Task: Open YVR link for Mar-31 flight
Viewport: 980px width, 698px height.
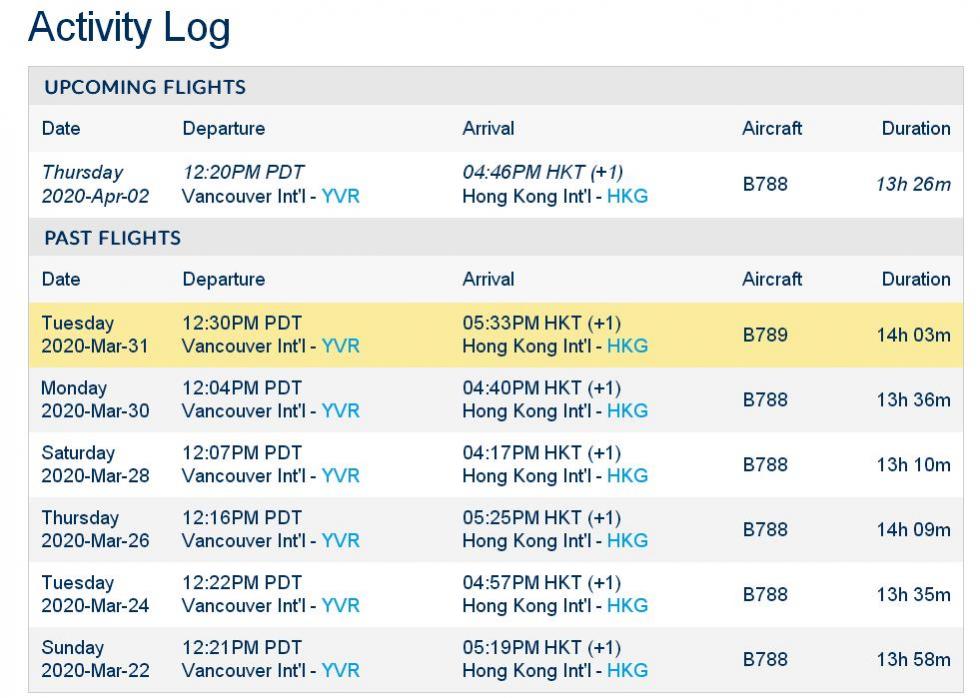Action: [x=340, y=346]
